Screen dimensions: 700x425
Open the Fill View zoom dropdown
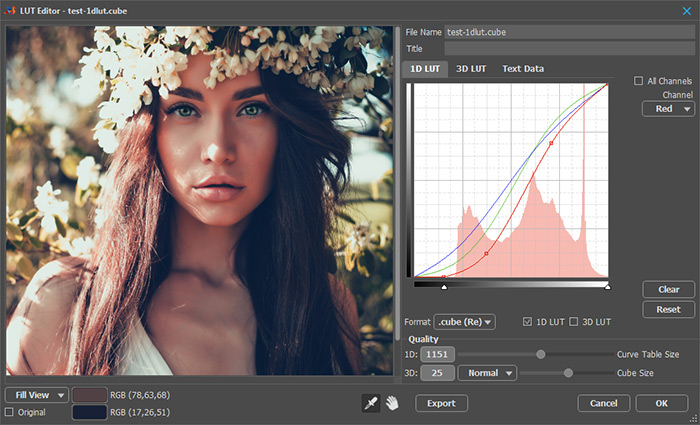click(37, 395)
